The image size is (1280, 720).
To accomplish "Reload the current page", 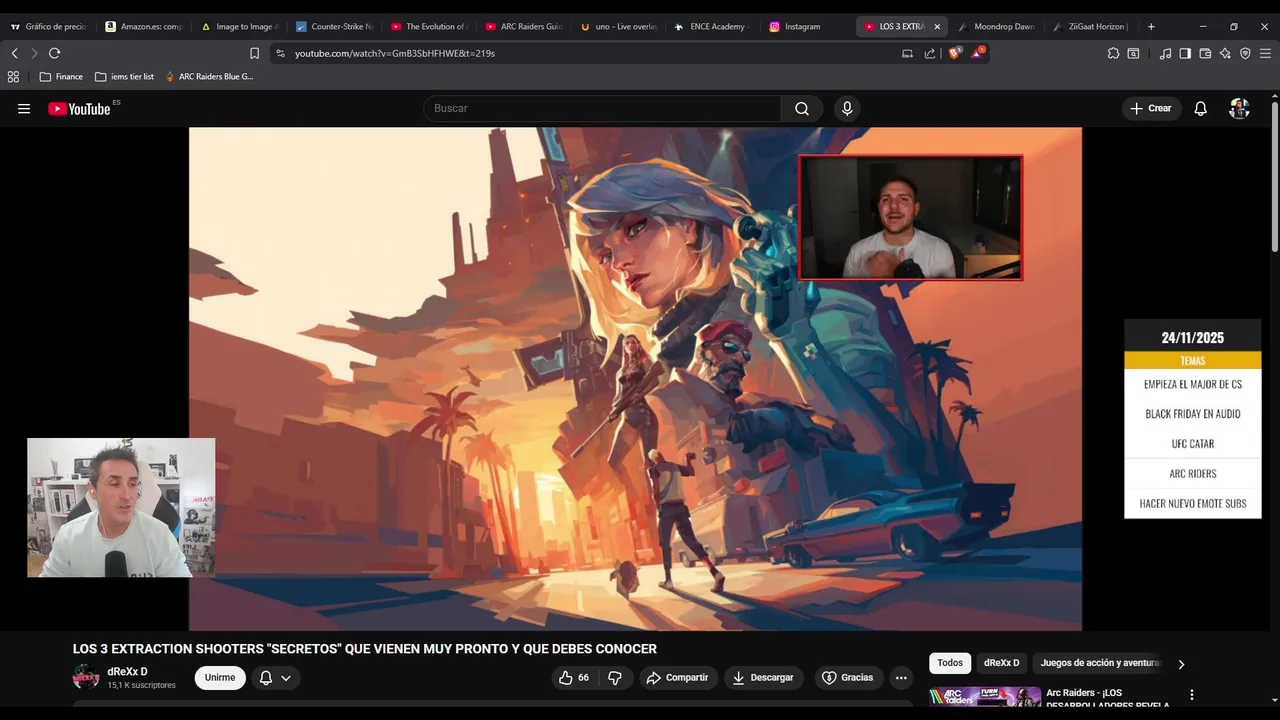I will click(54, 53).
